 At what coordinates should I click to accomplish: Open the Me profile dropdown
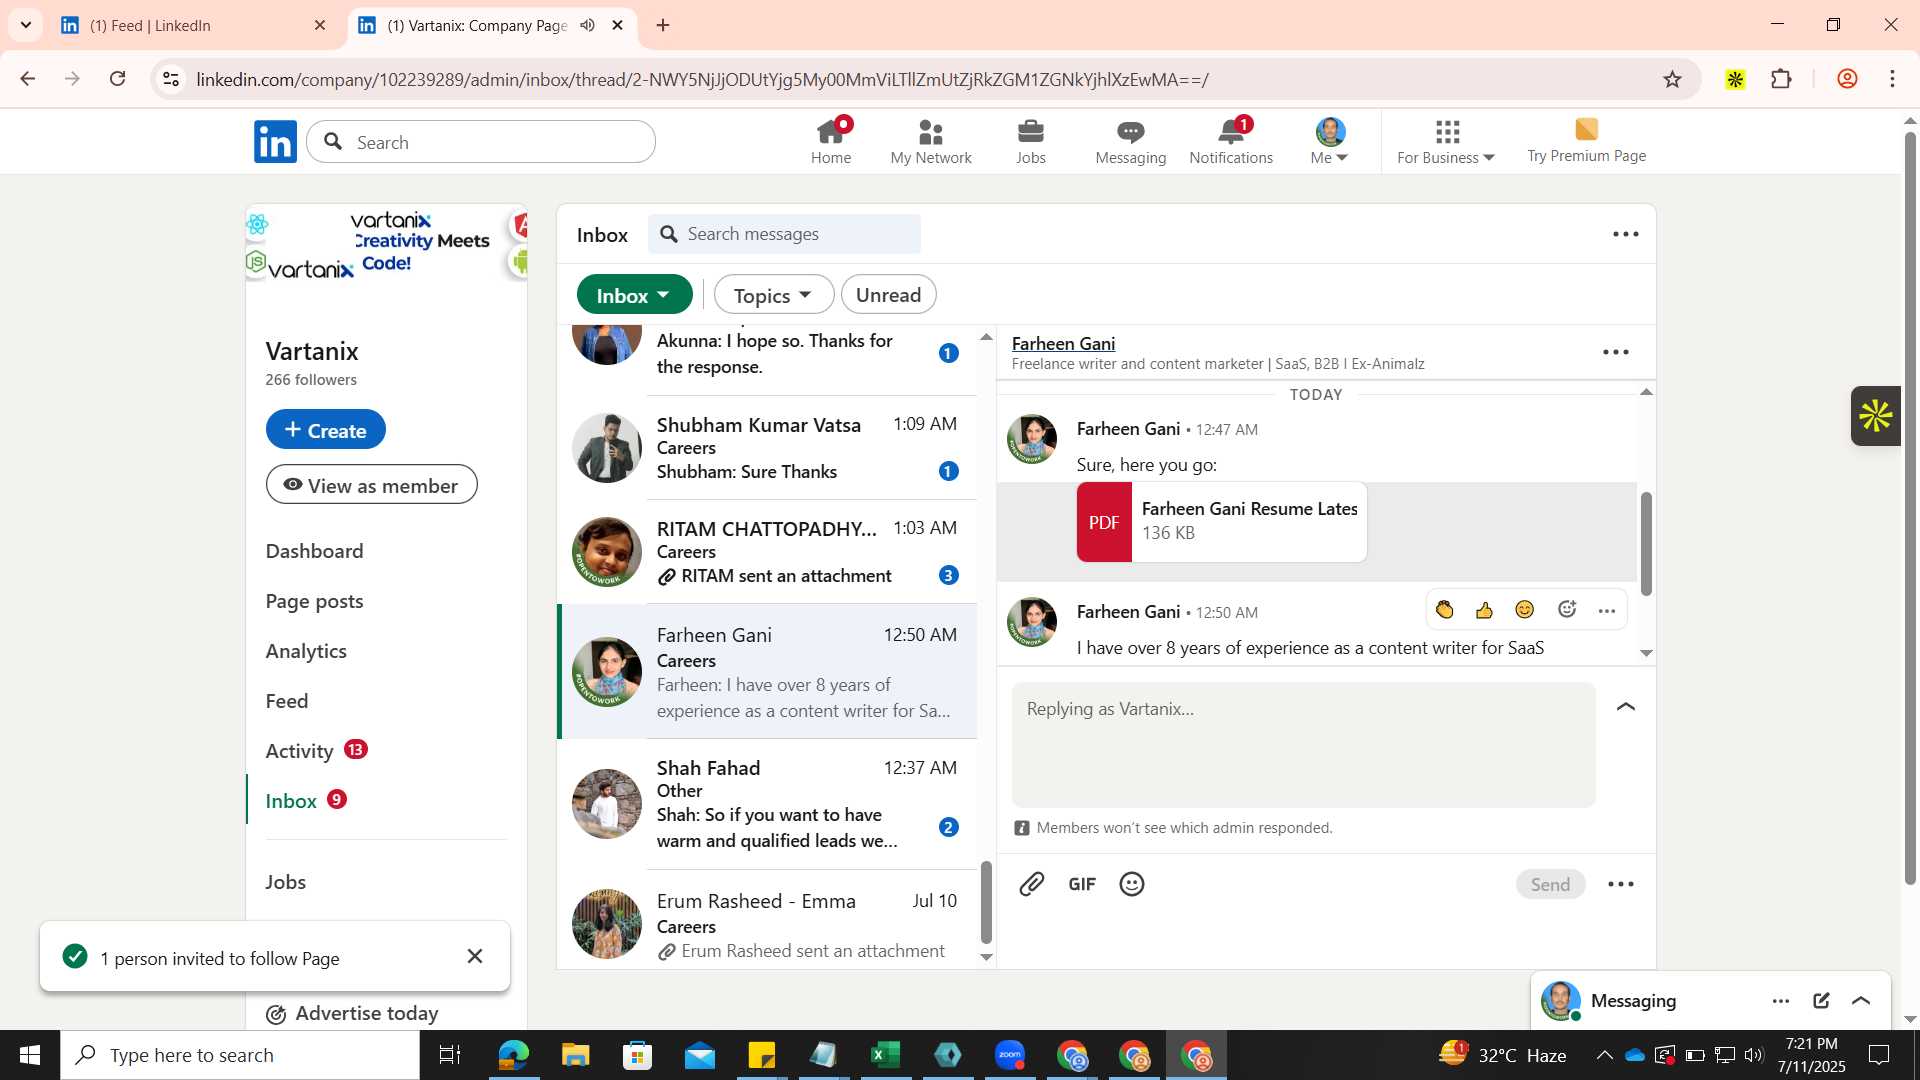(x=1330, y=142)
